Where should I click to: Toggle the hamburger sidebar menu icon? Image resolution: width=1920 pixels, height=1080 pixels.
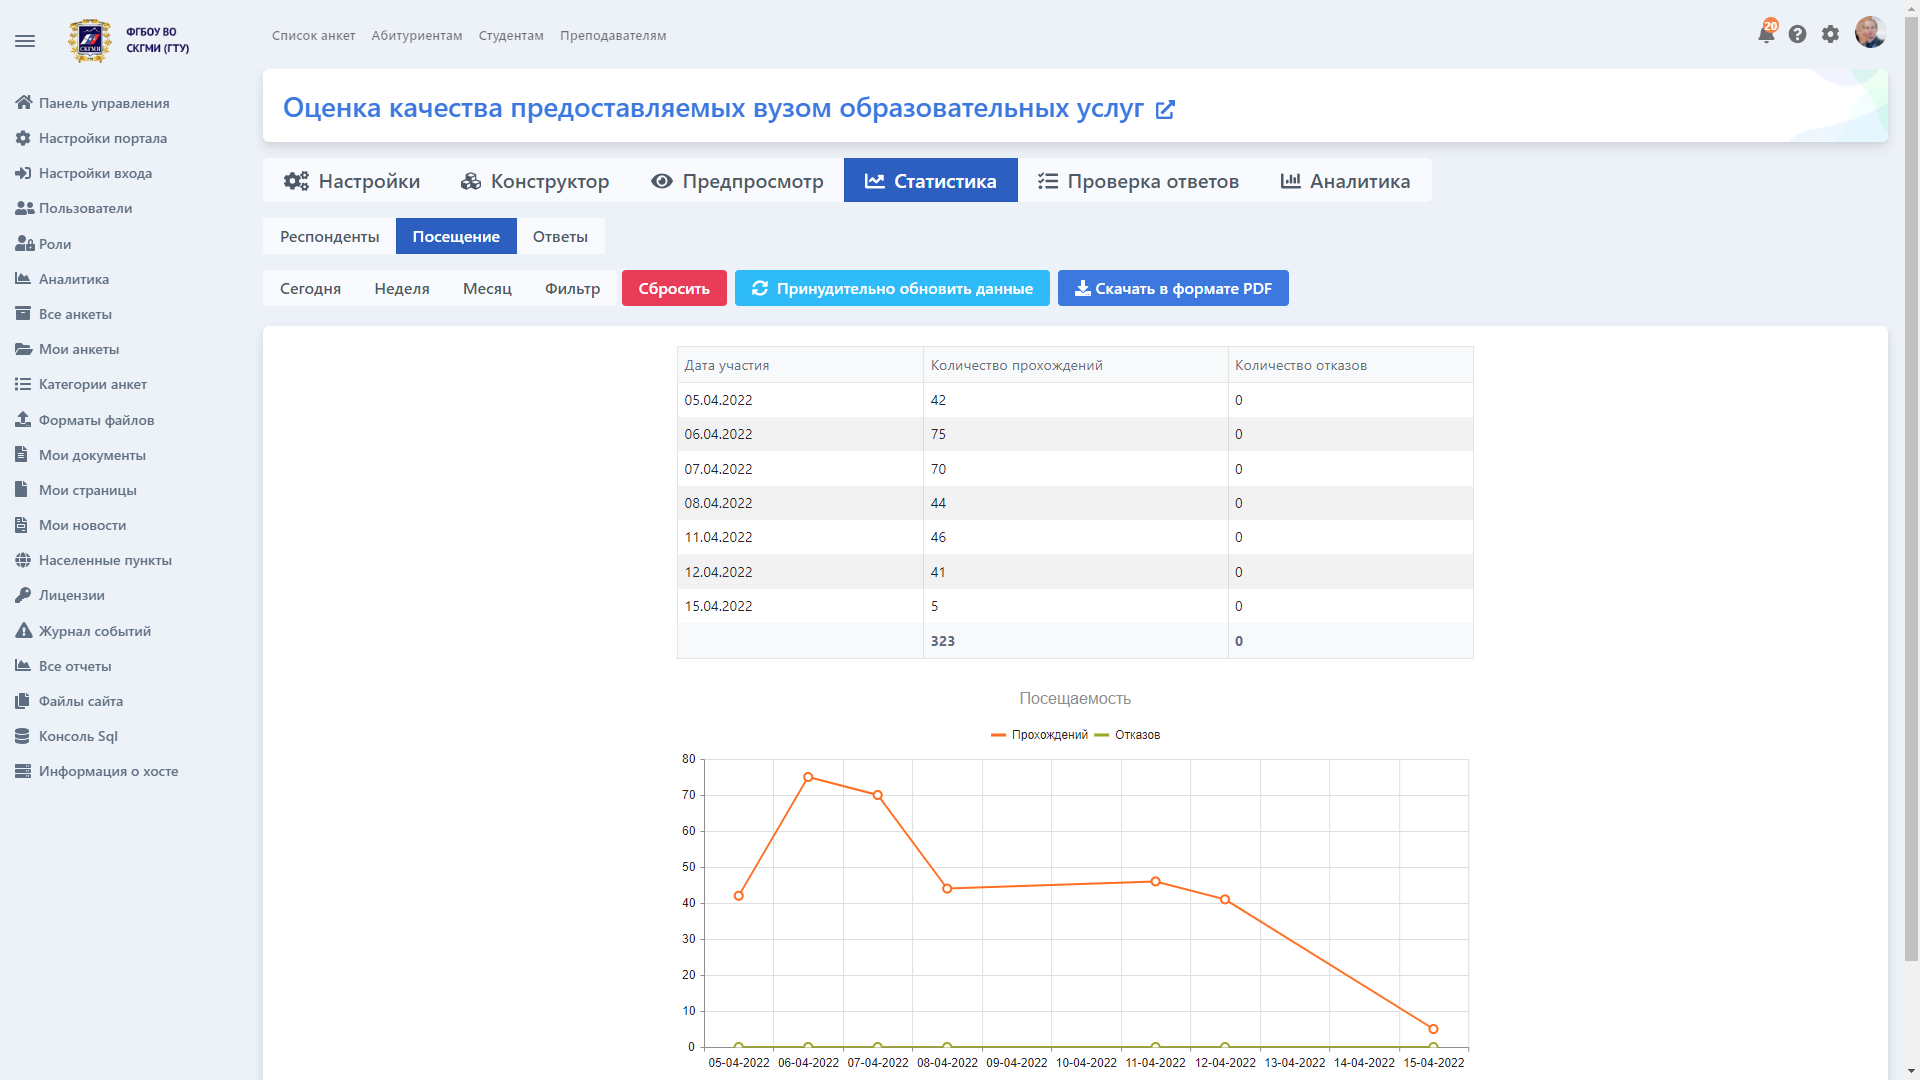pyautogui.click(x=25, y=41)
